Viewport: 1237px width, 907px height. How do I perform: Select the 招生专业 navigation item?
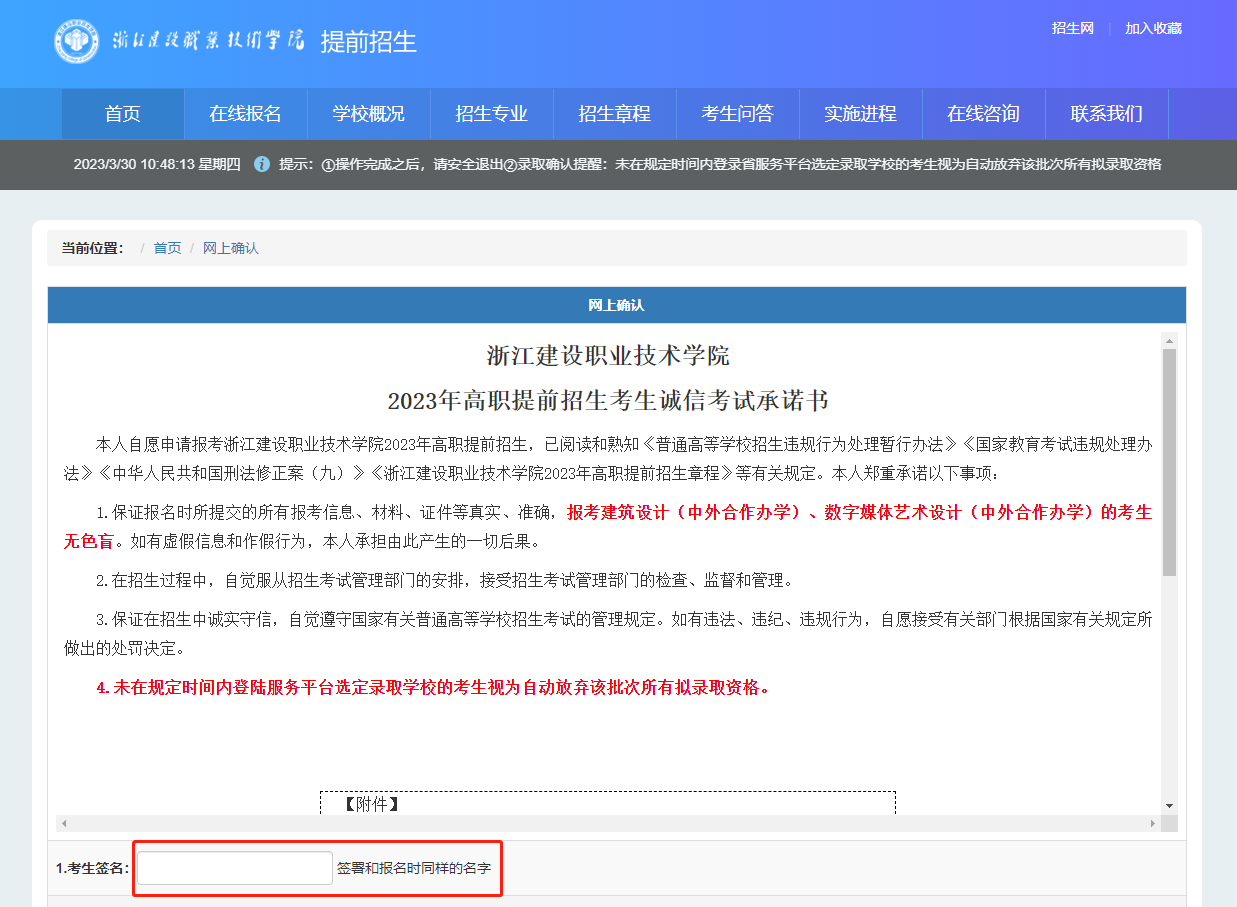coord(491,114)
